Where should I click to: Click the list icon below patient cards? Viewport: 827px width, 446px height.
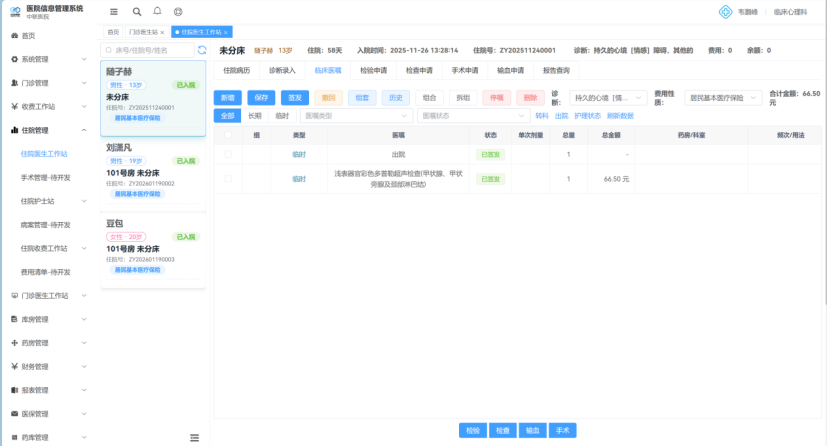pyautogui.click(x=195, y=437)
